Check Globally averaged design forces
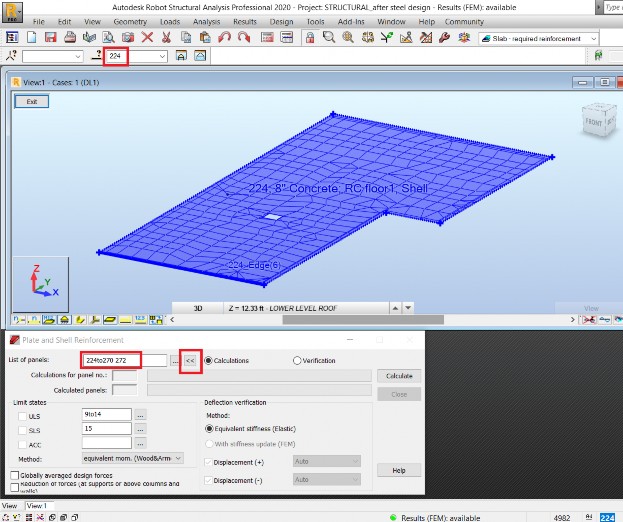 click(x=15, y=475)
